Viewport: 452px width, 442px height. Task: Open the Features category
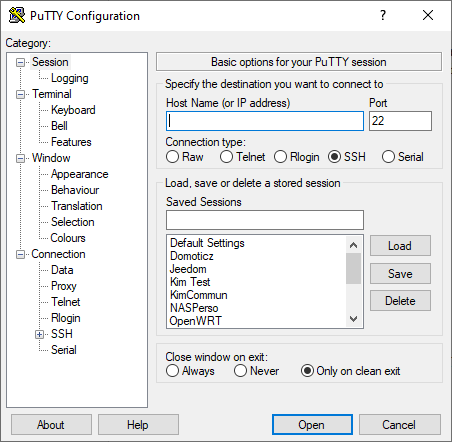tap(71, 142)
